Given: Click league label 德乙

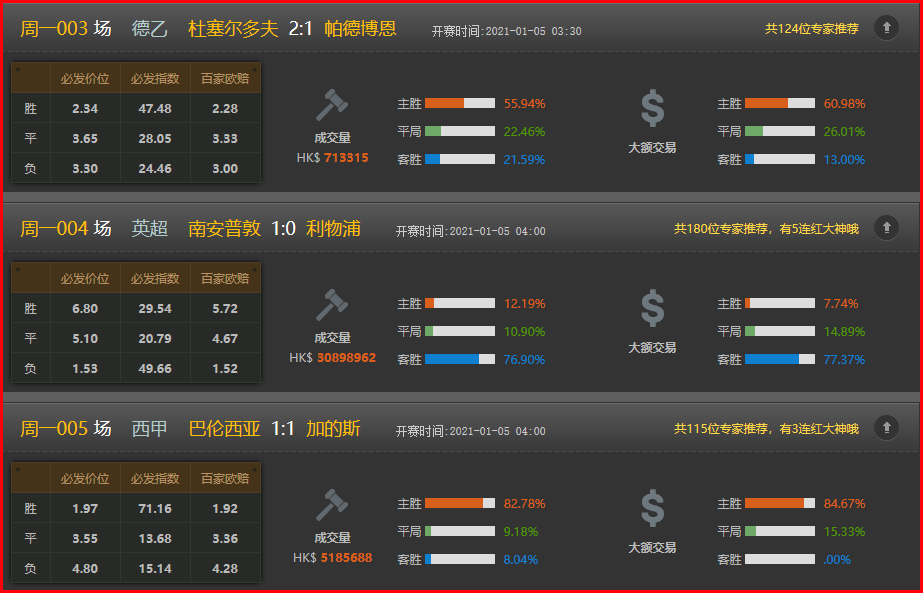Looking at the screenshot, I should pyautogui.click(x=150, y=28).
